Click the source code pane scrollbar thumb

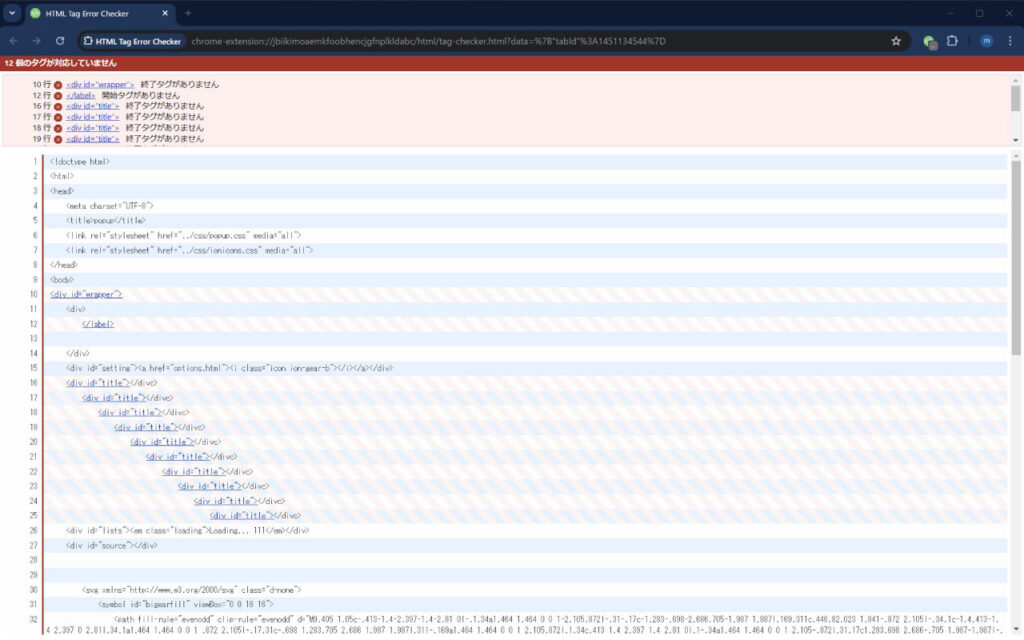coord(1016,259)
